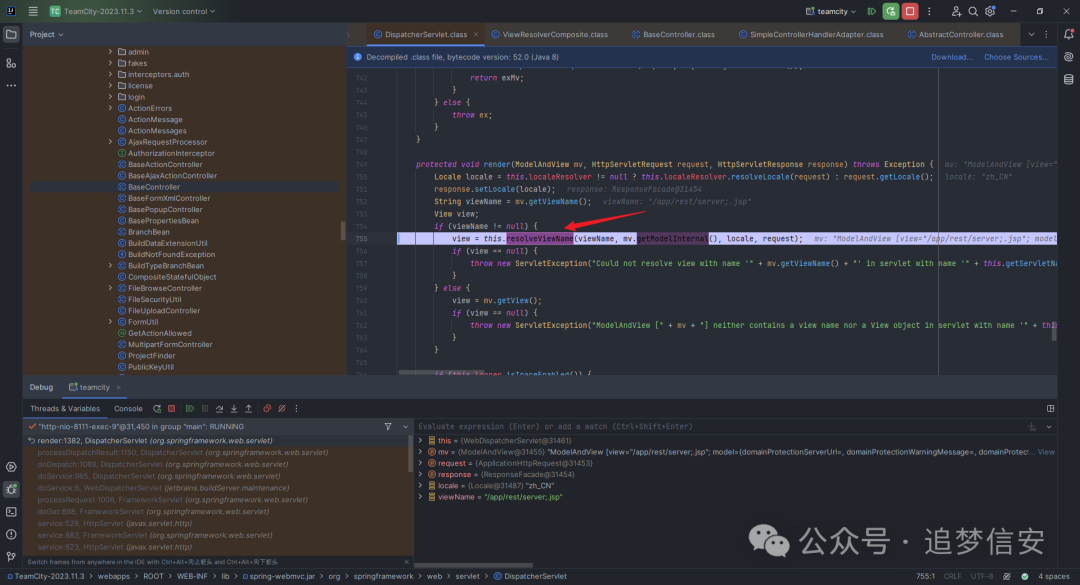
Task: Switch to BaseController.class tab
Action: tap(678, 34)
